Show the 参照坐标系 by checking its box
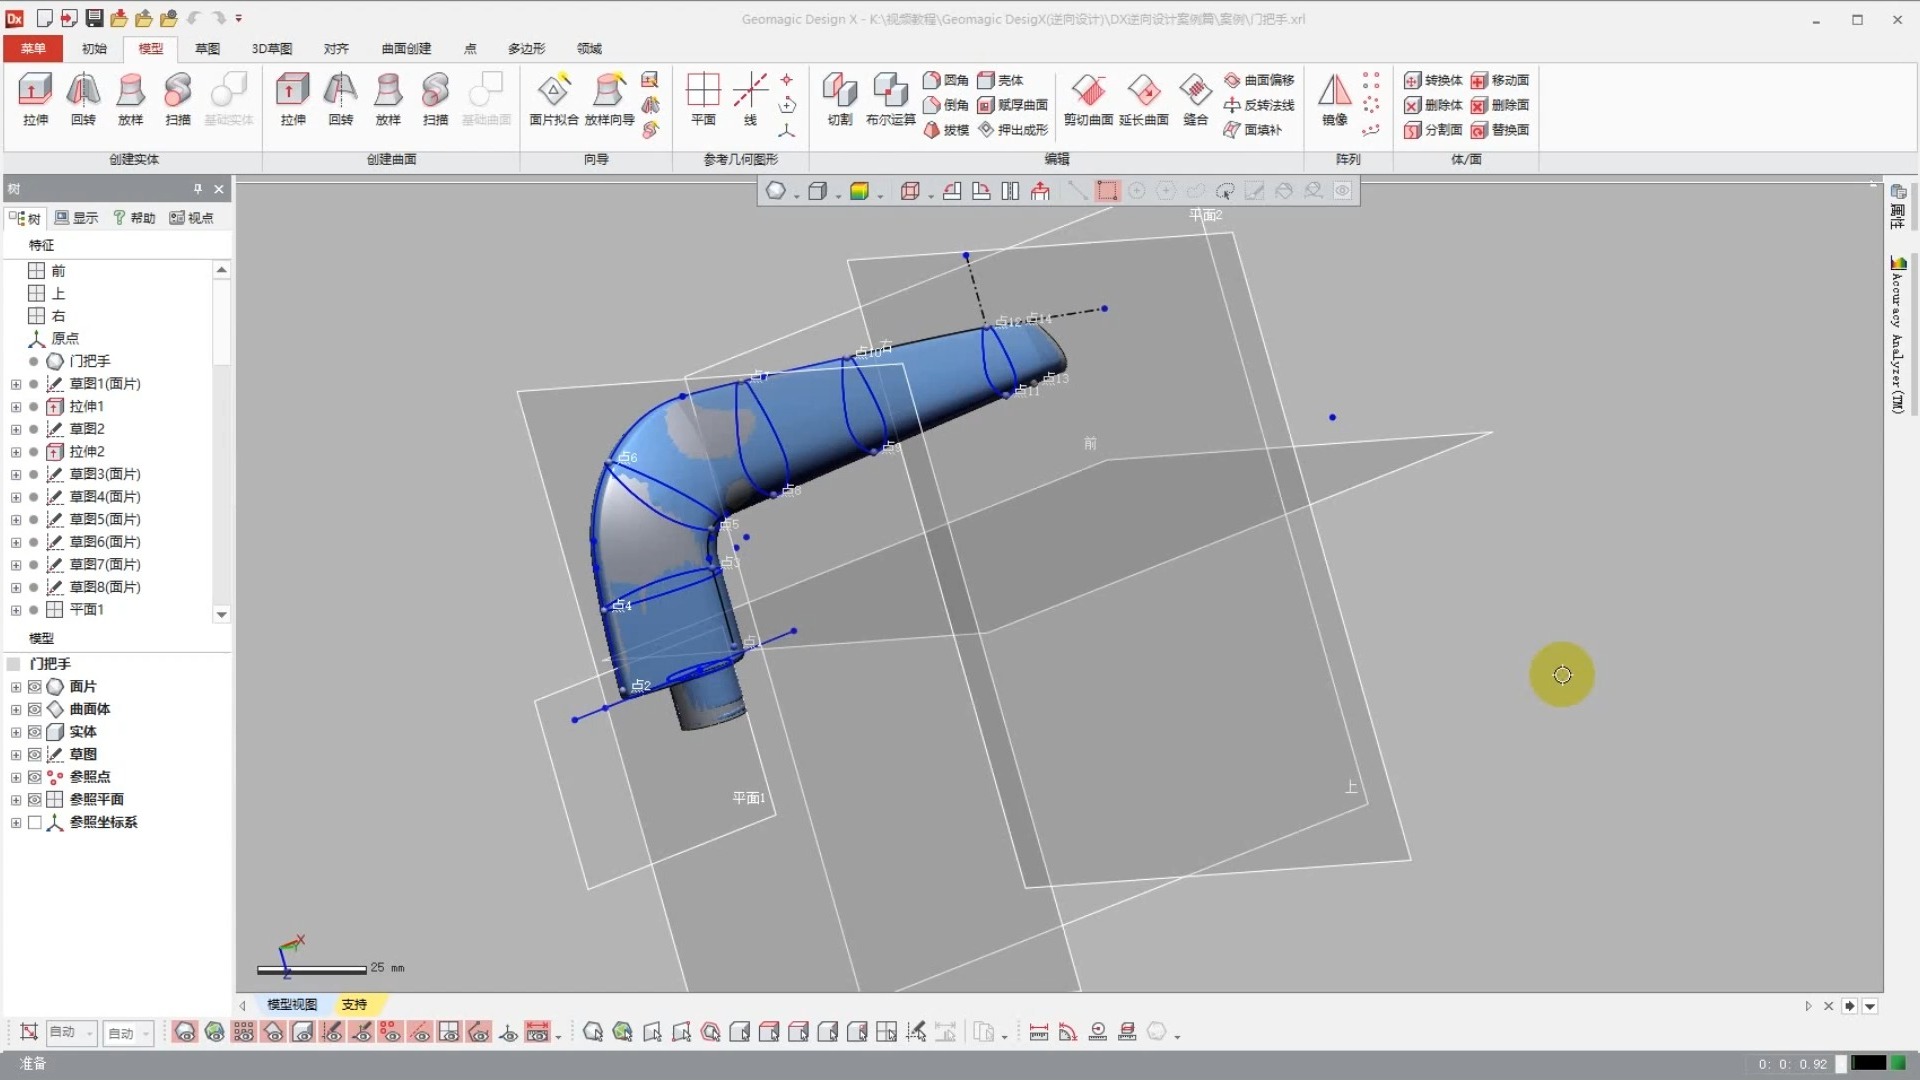 point(35,822)
